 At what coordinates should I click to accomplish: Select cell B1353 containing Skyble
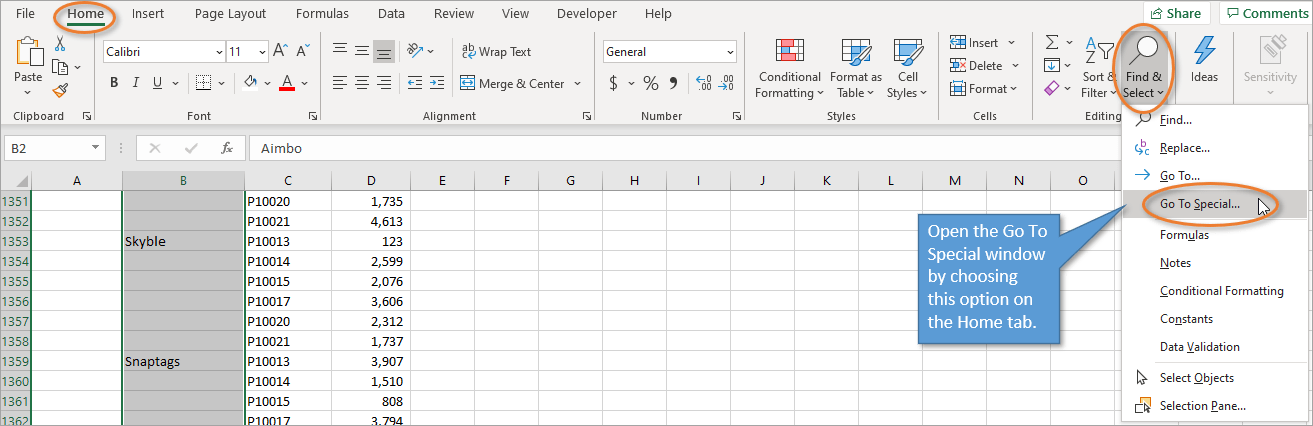tap(183, 241)
